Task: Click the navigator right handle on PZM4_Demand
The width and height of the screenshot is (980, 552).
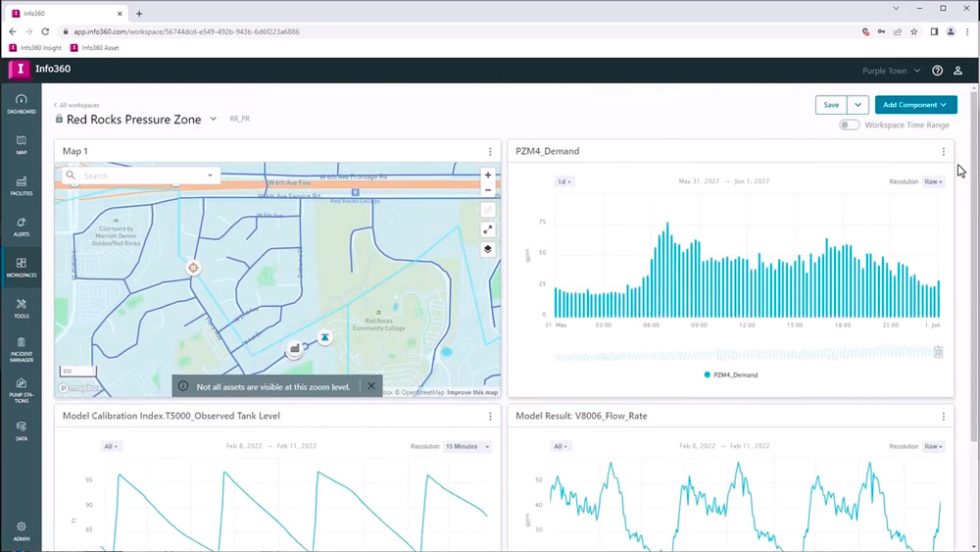Action: tap(938, 352)
